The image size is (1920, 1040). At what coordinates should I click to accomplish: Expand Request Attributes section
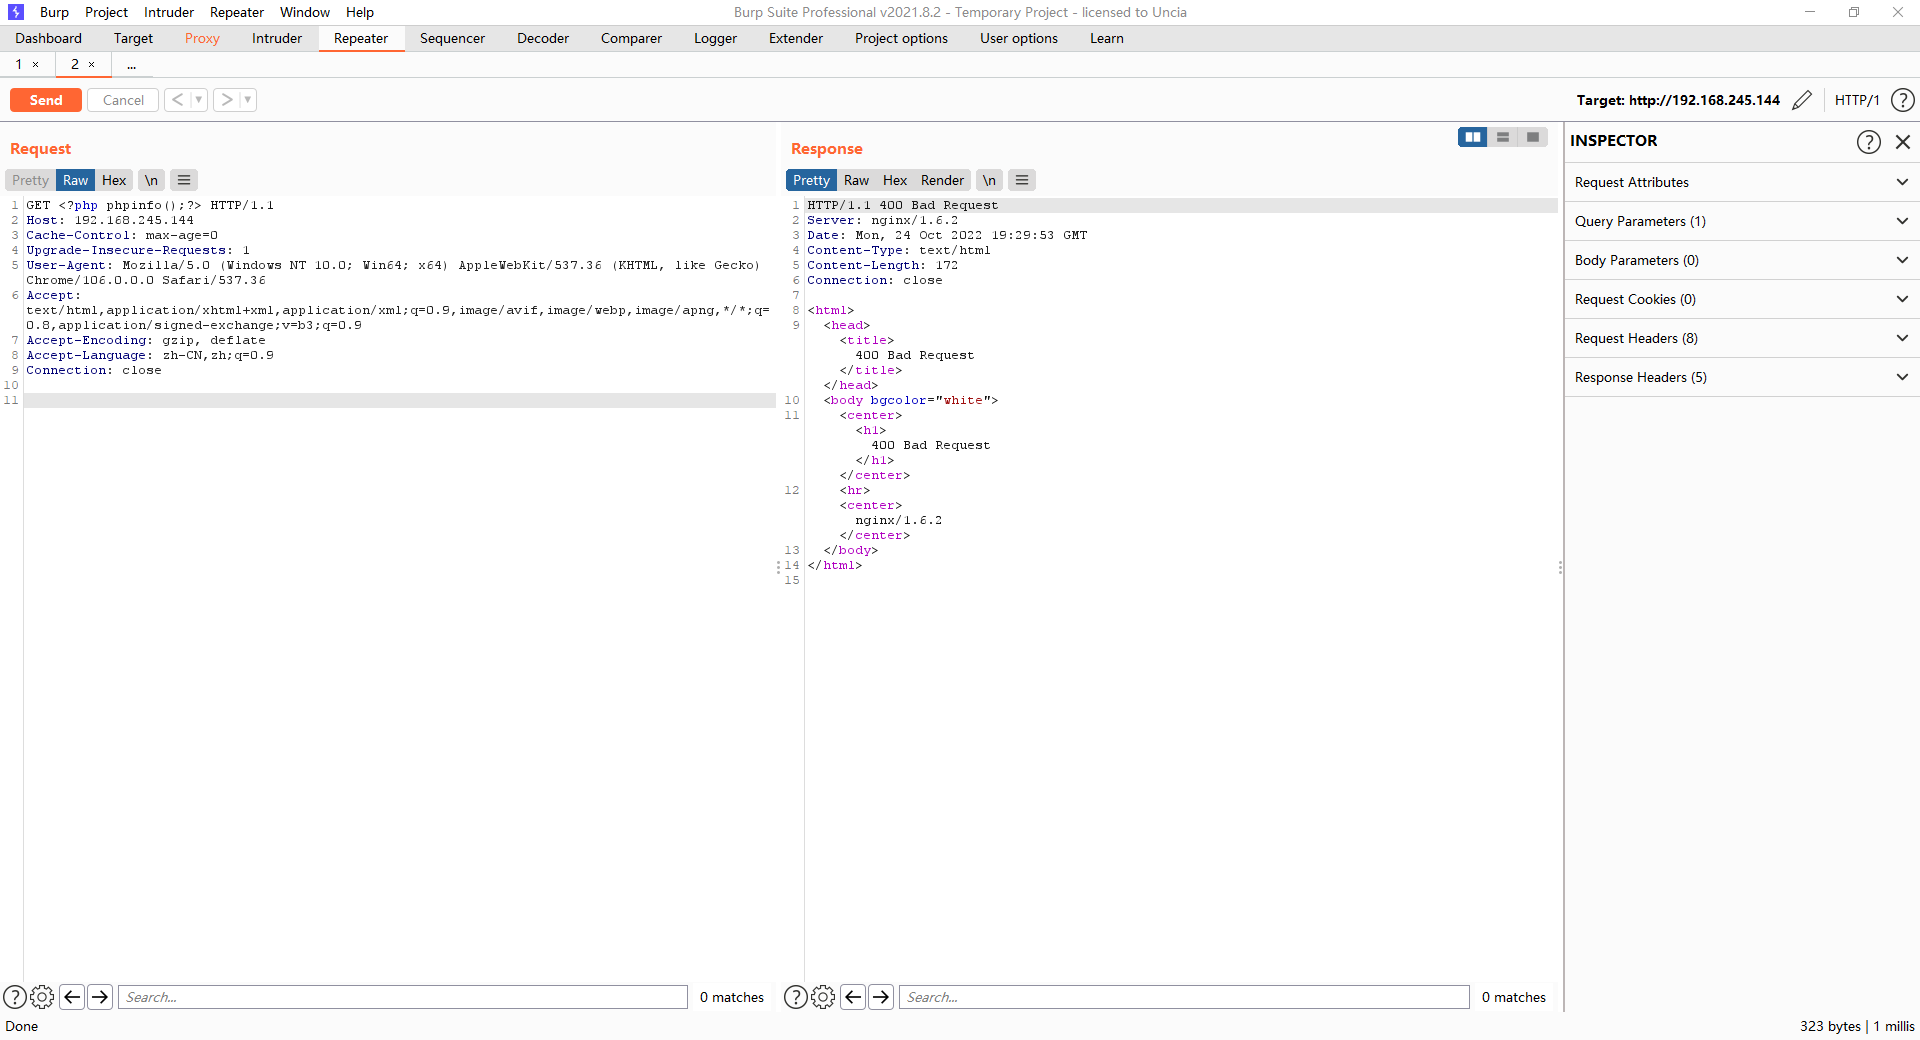point(1742,182)
